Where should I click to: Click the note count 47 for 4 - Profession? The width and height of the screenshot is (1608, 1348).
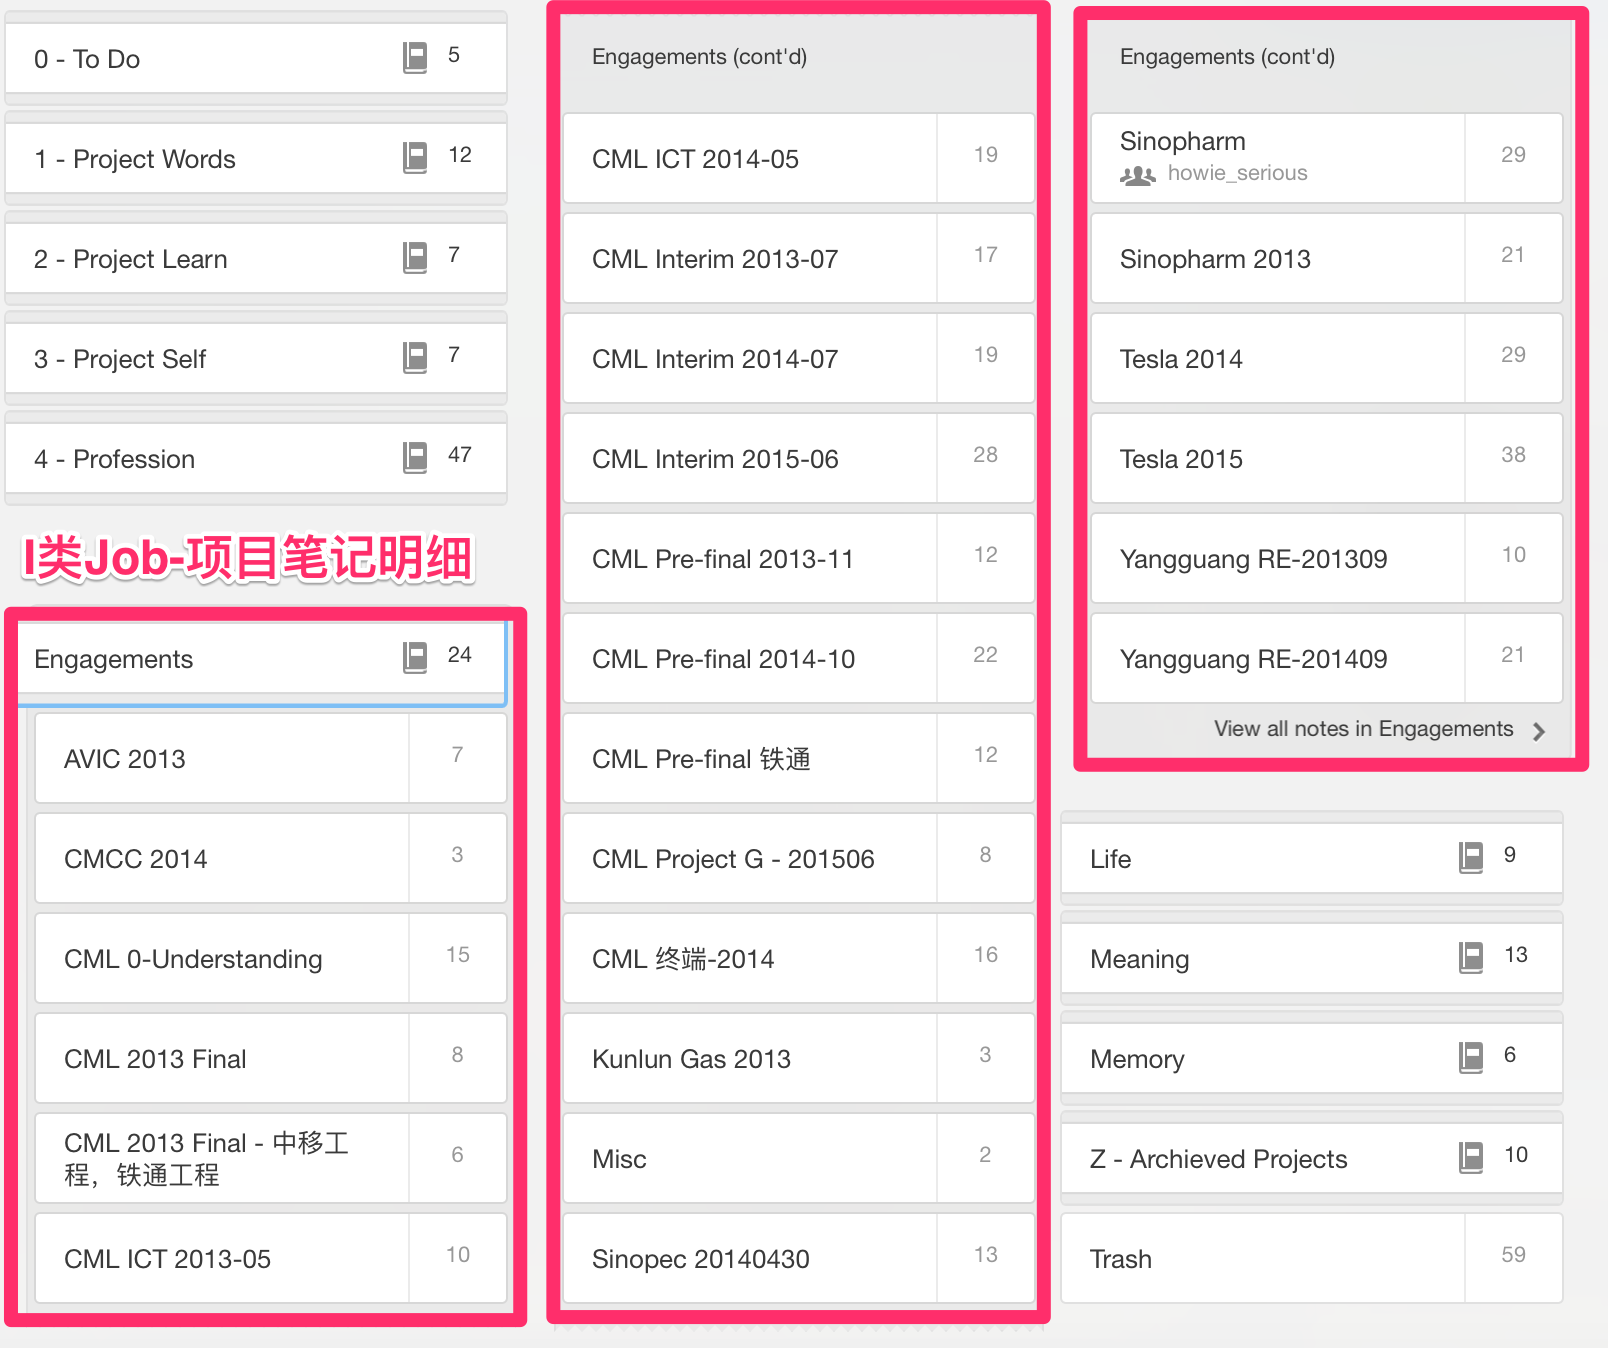click(459, 455)
